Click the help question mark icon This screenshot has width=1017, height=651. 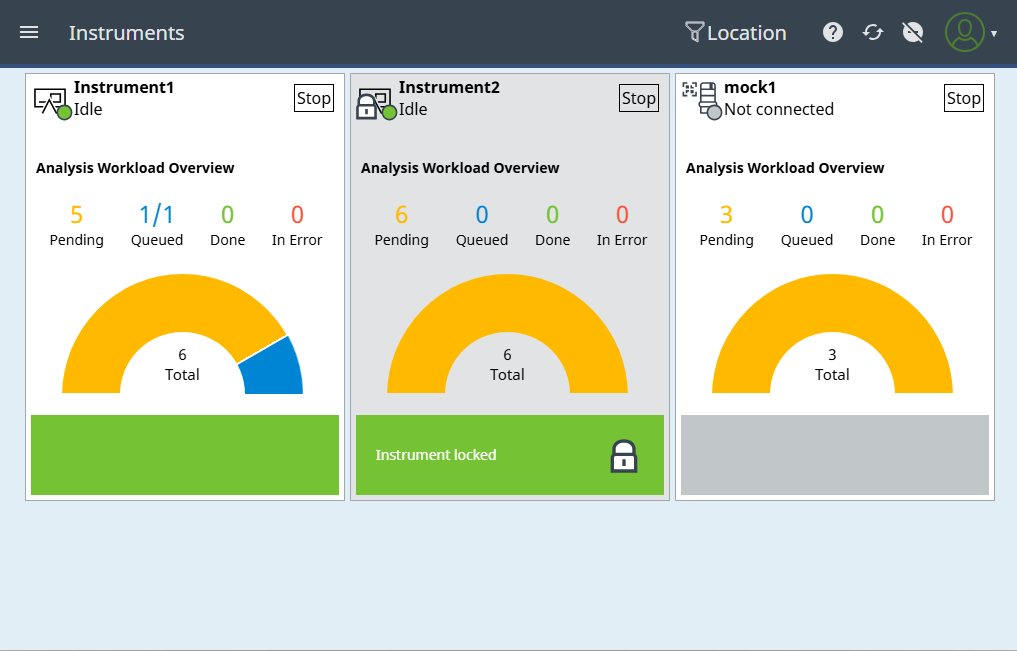point(833,32)
